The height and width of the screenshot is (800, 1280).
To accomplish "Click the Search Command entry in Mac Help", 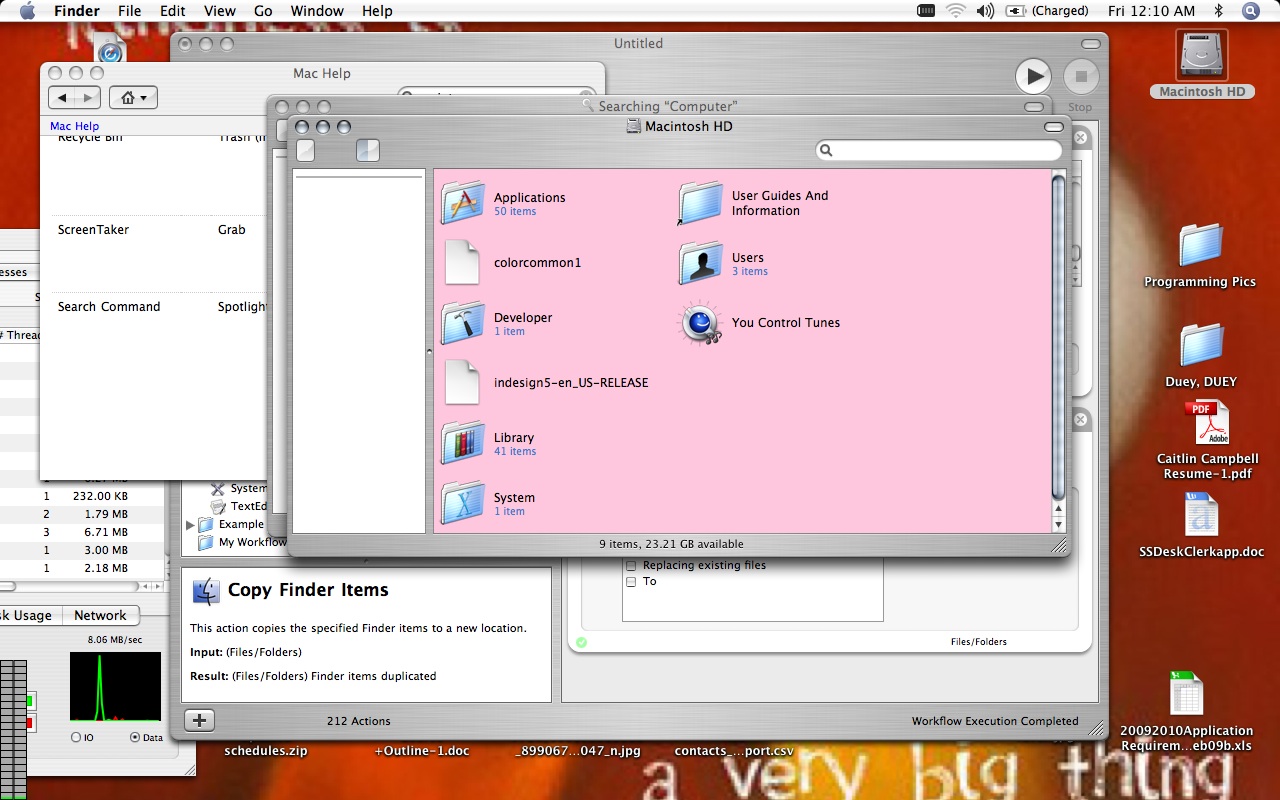I will click(x=109, y=307).
